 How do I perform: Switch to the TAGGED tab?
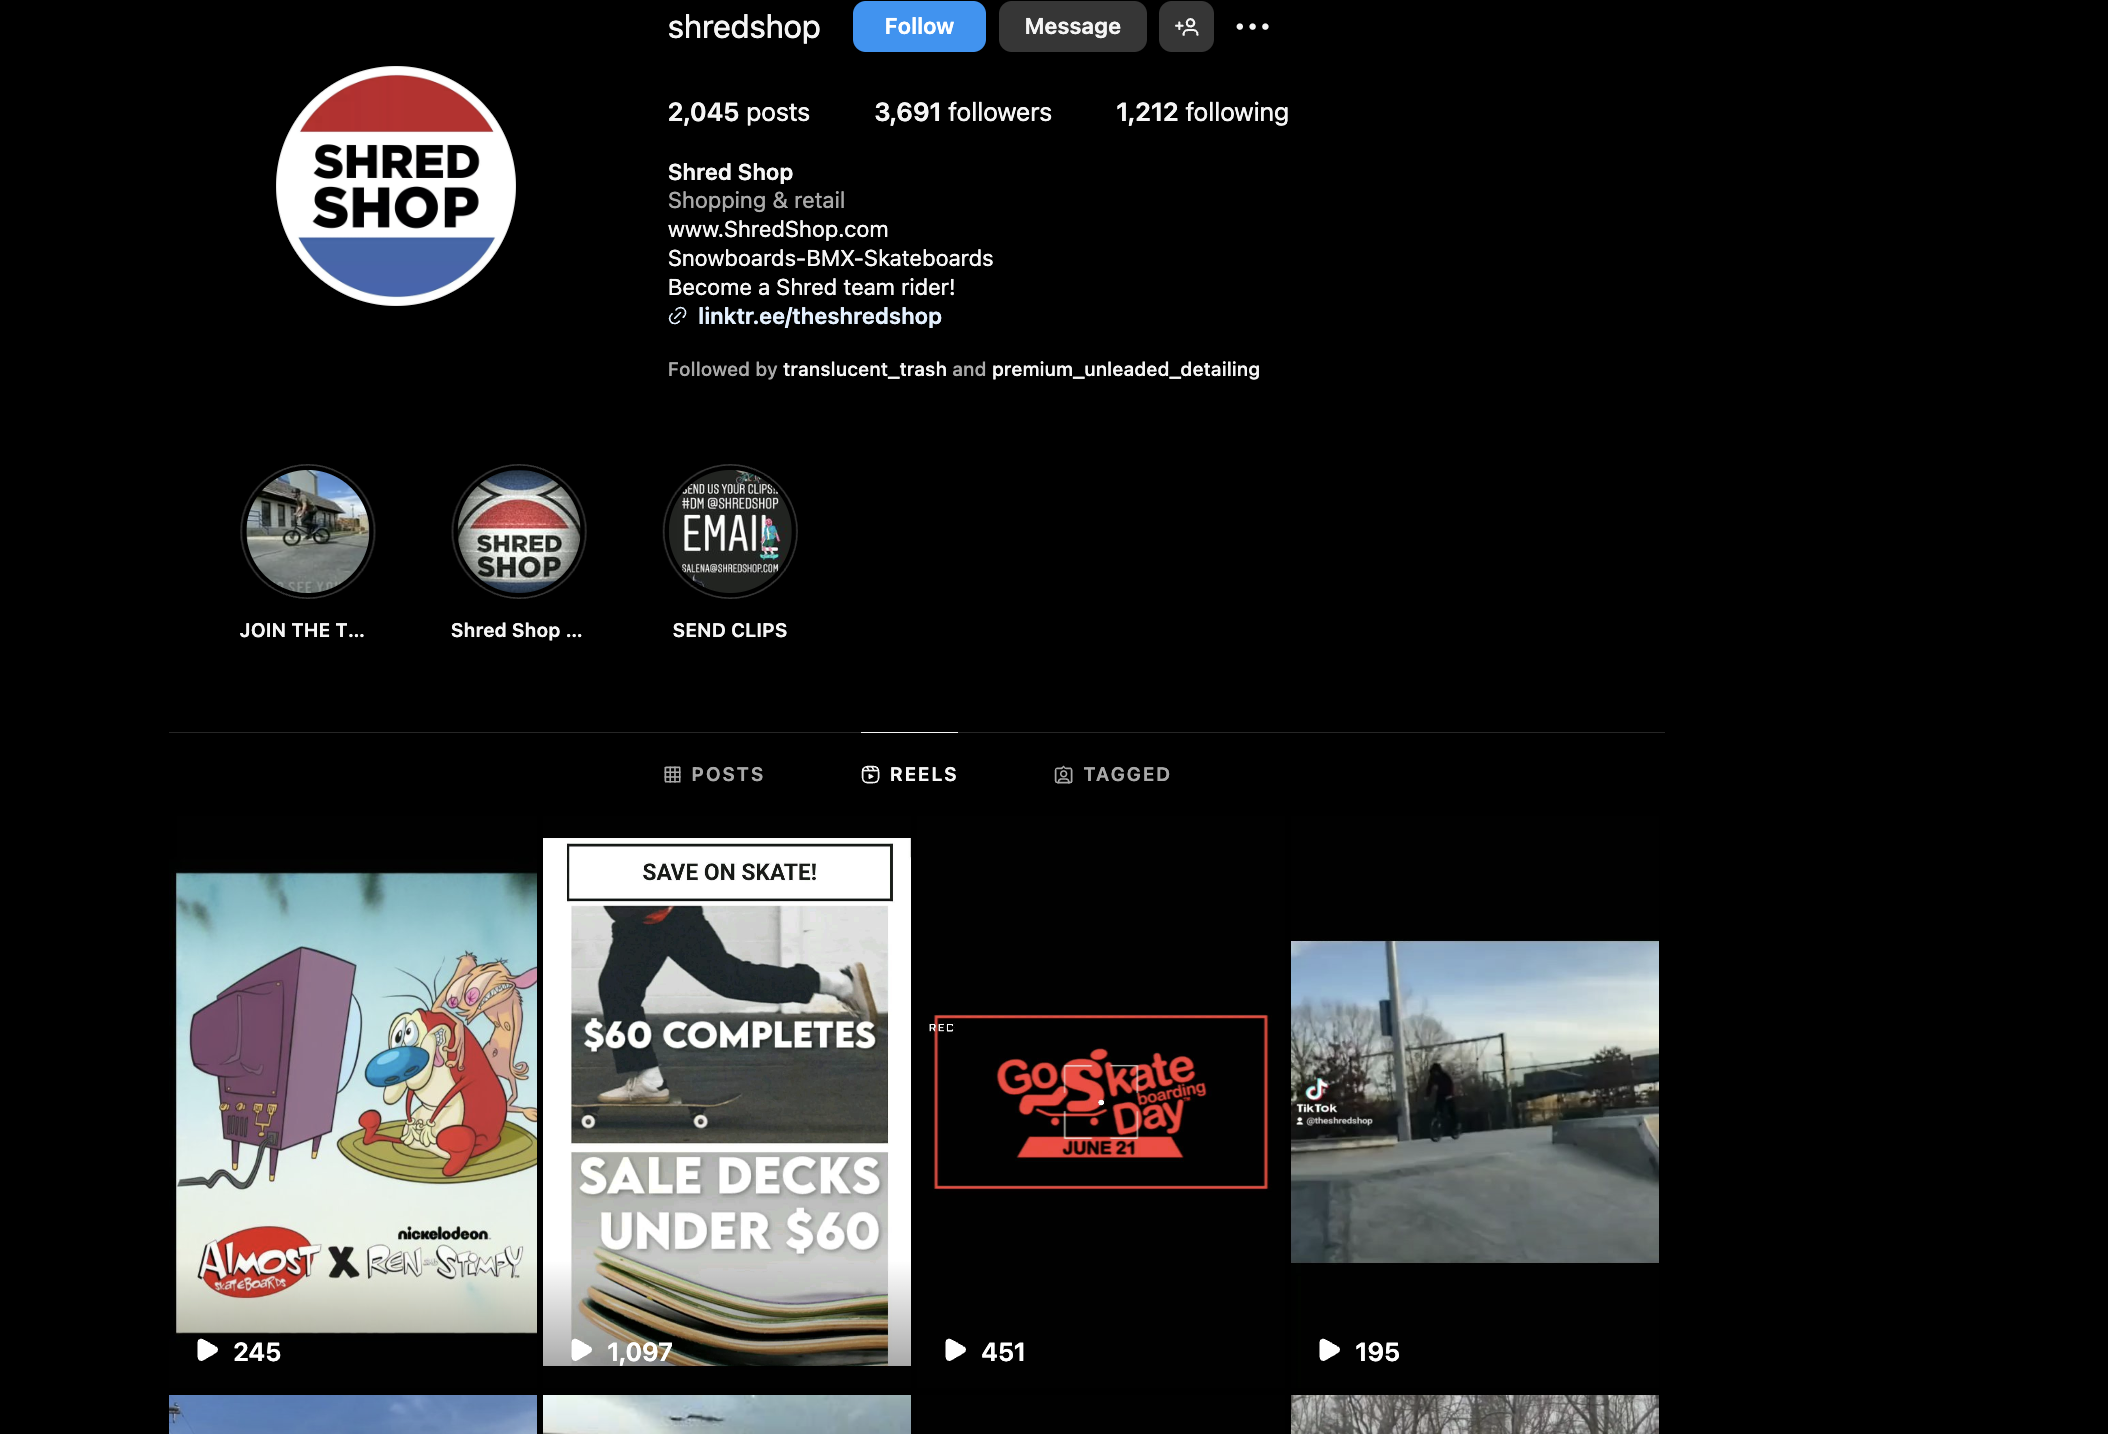1112,774
